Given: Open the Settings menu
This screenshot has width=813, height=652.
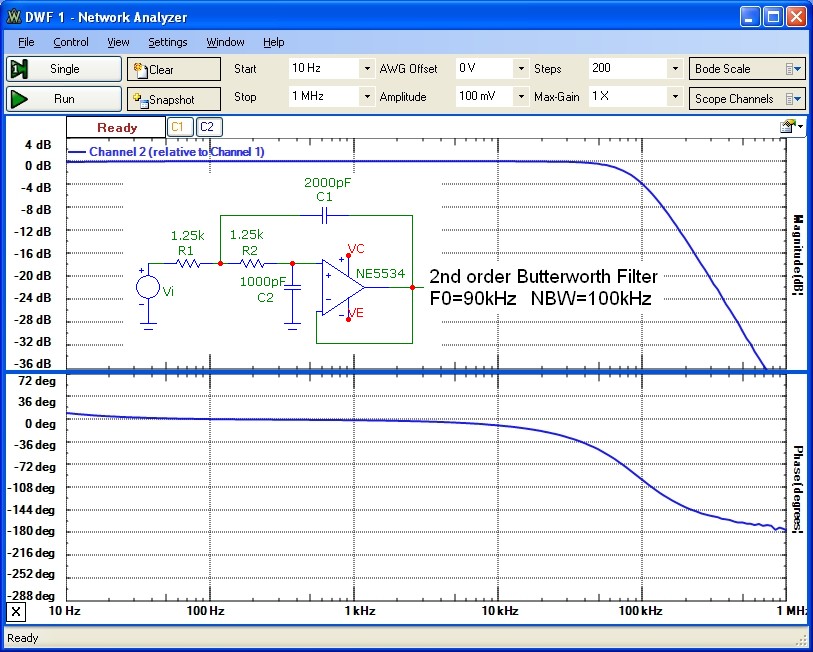Looking at the screenshot, I should tap(167, 42).
